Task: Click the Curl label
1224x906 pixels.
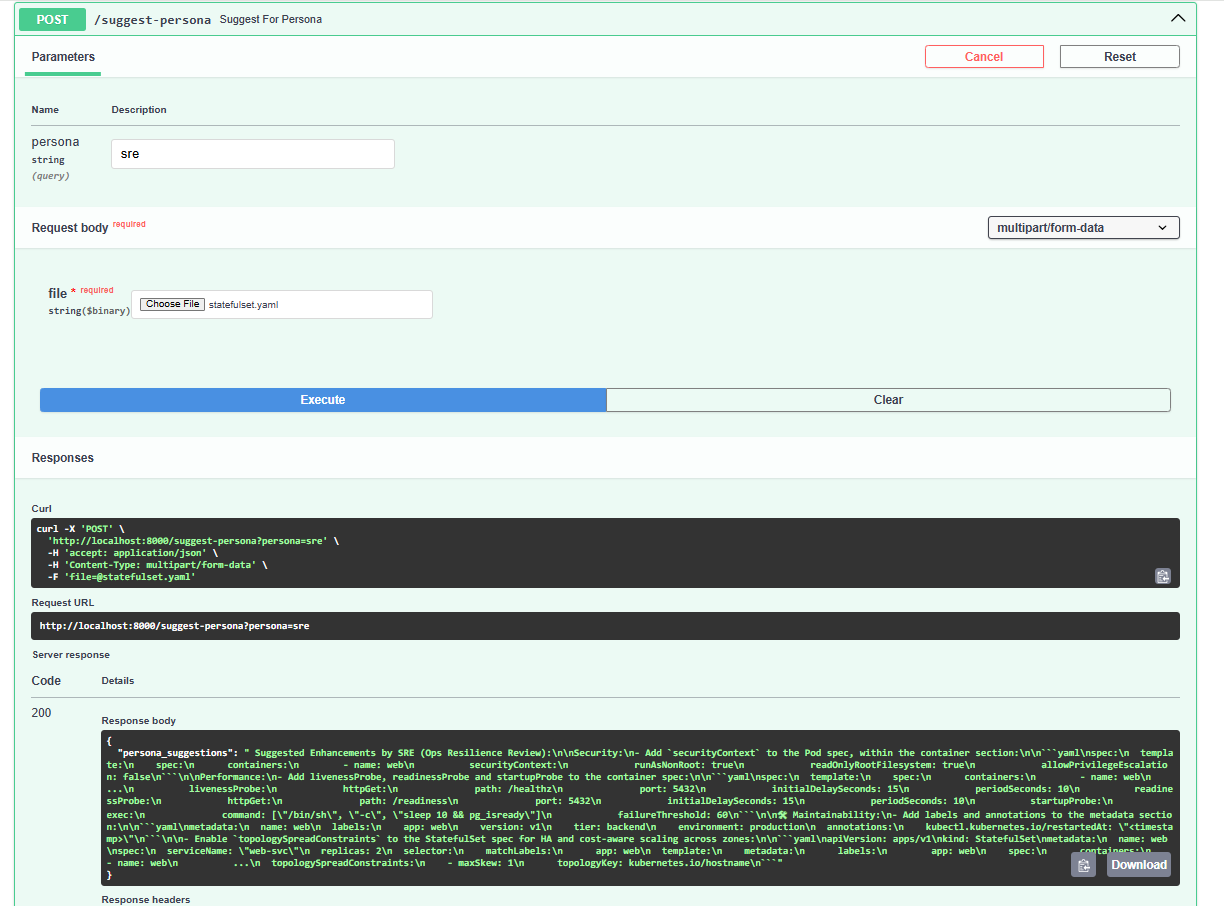Action: [42, 509]
